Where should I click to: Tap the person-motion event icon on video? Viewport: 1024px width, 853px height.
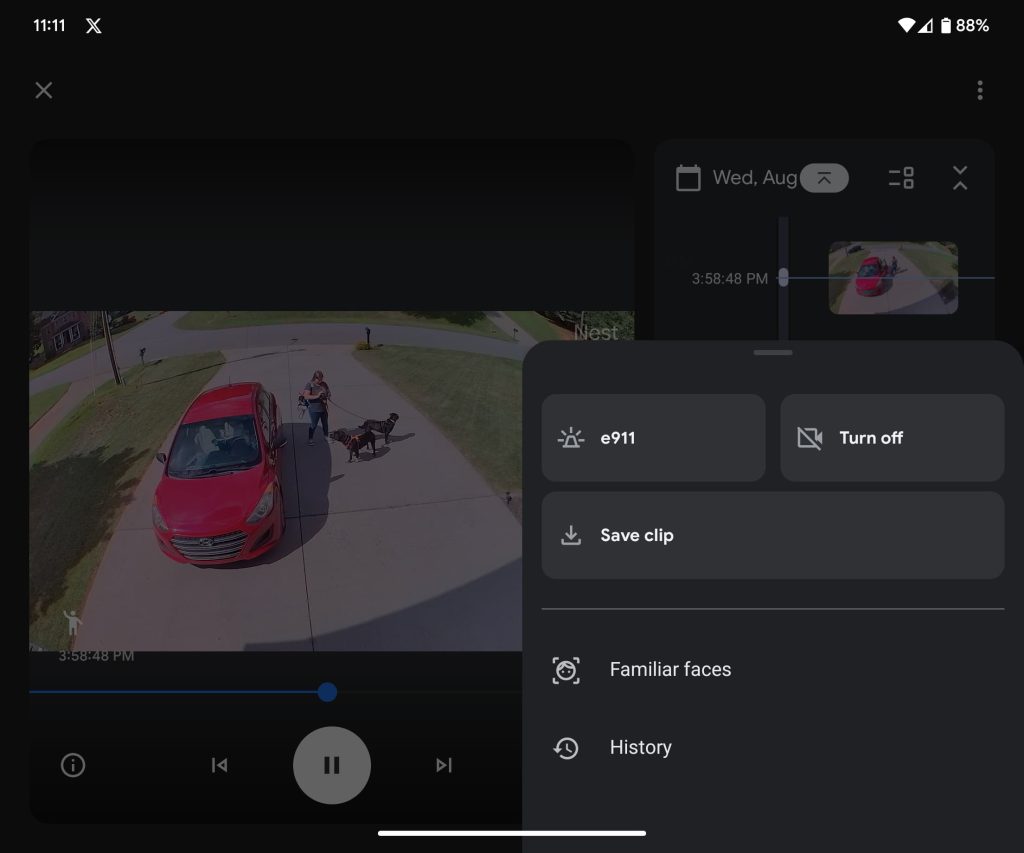pos(72,623)
